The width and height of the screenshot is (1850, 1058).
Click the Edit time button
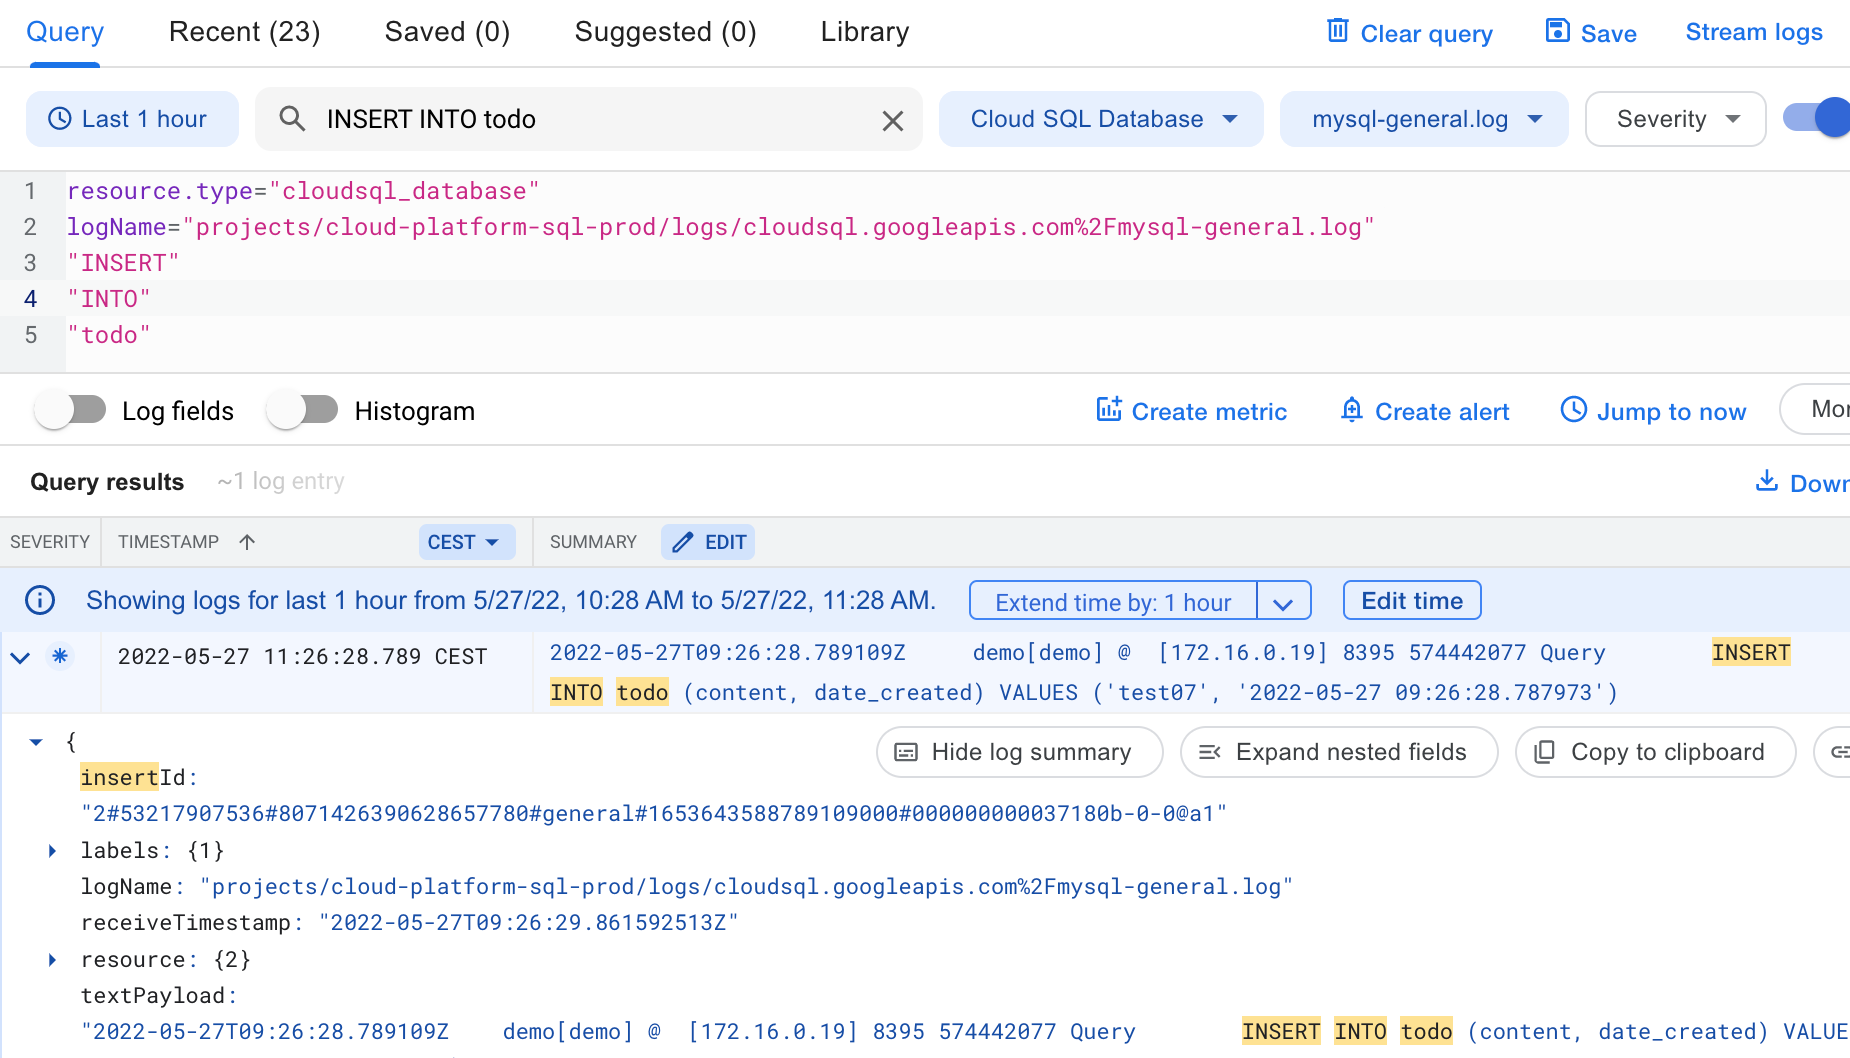coord(1412,600)
